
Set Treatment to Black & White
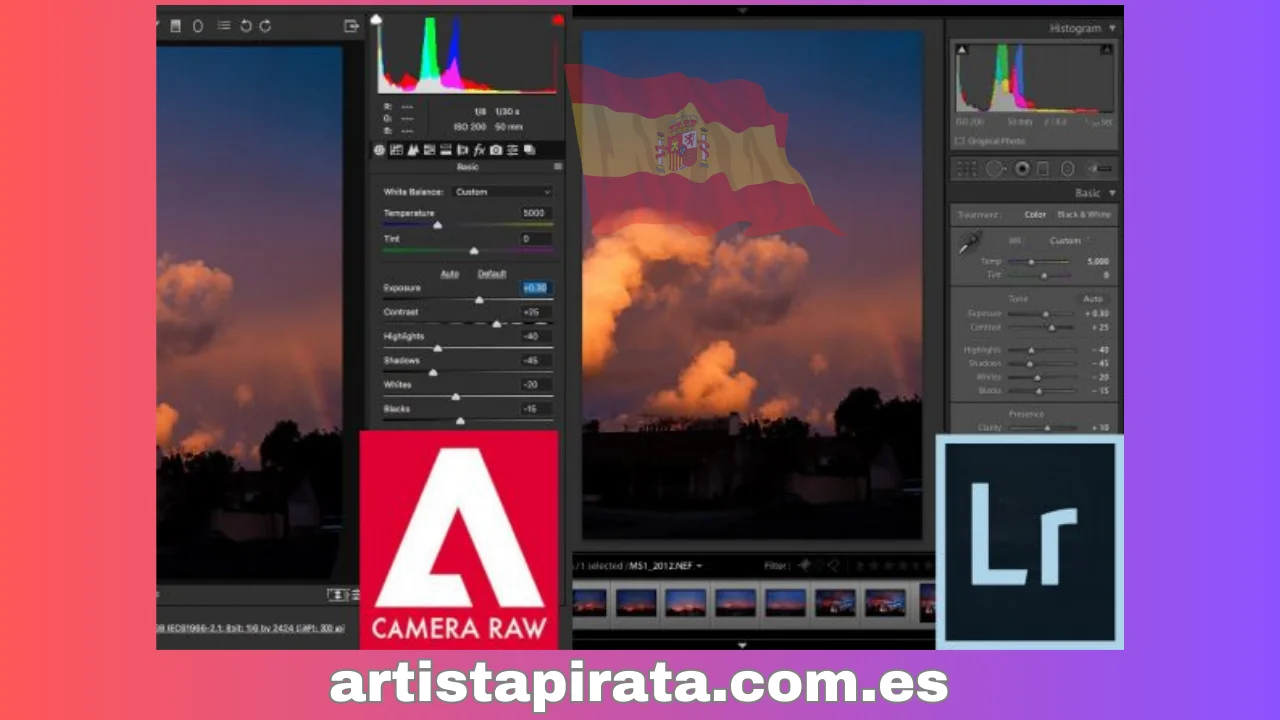tap(1084, 215)
